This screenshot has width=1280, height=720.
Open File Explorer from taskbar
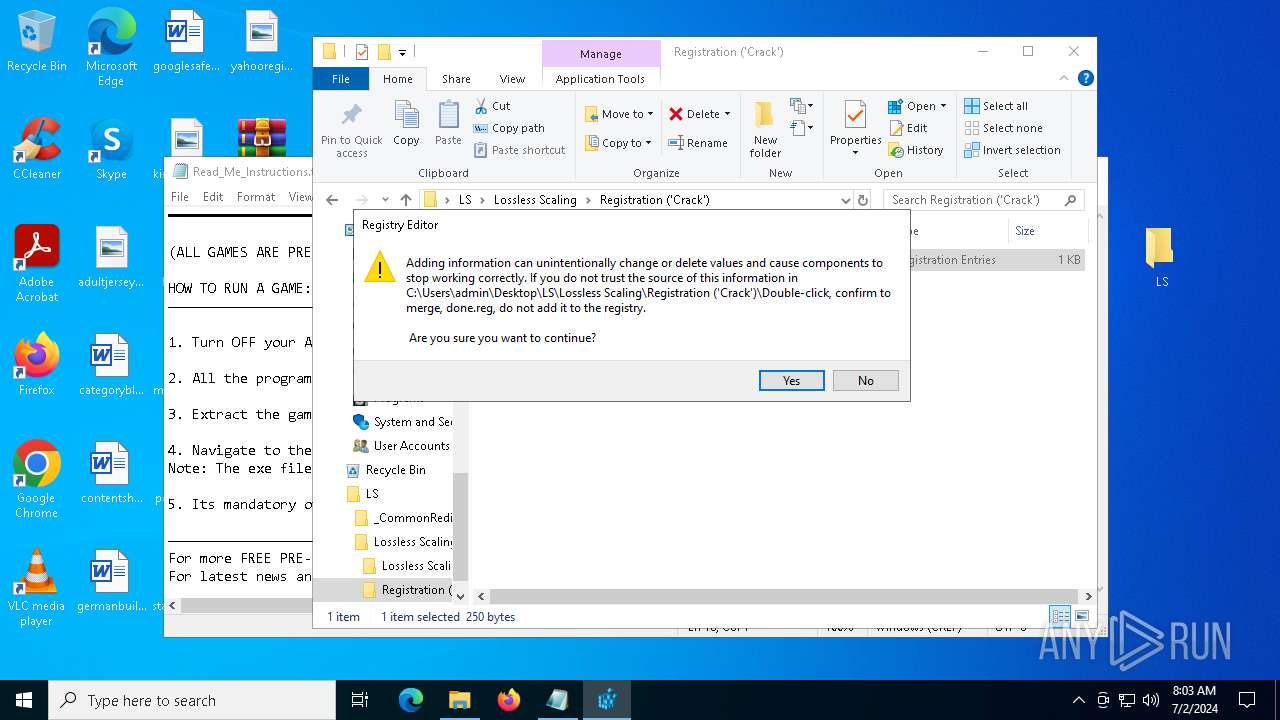[x=459, y=700]
